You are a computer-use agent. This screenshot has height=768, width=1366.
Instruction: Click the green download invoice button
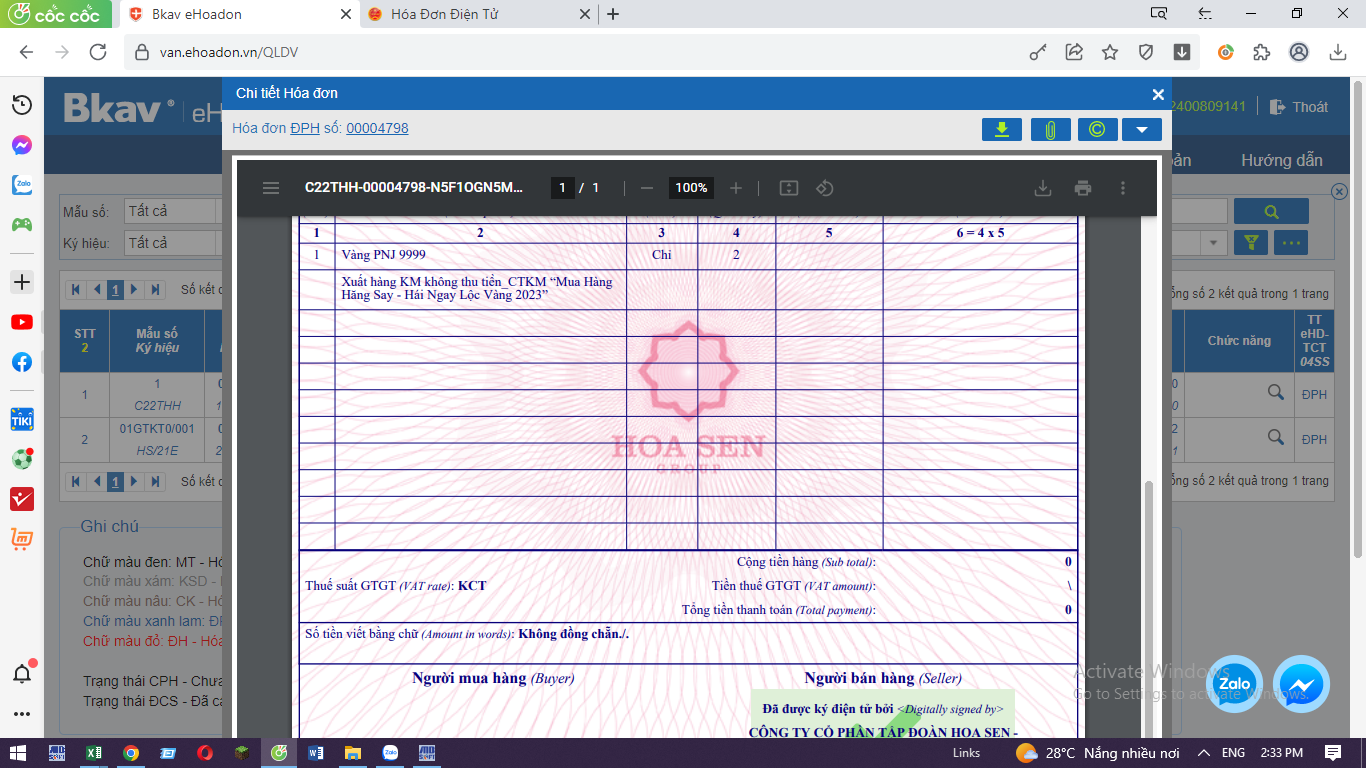[1001, 129]
